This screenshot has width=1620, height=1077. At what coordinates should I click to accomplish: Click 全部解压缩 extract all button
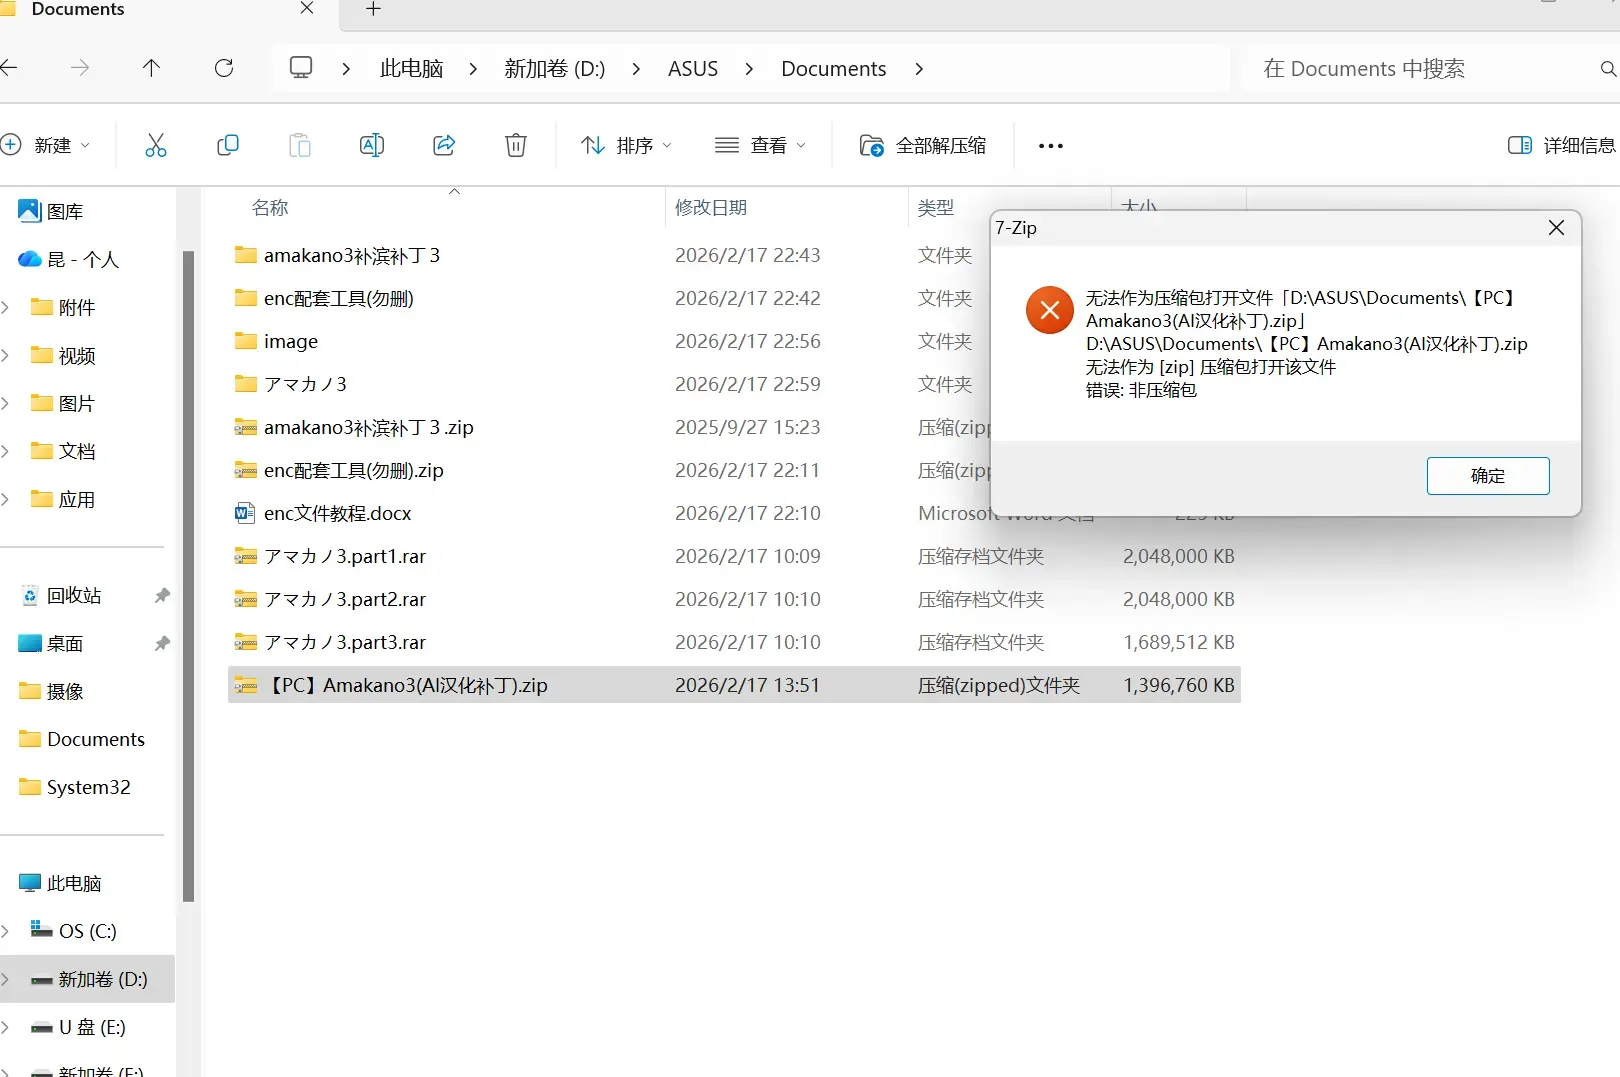point(923,145)
